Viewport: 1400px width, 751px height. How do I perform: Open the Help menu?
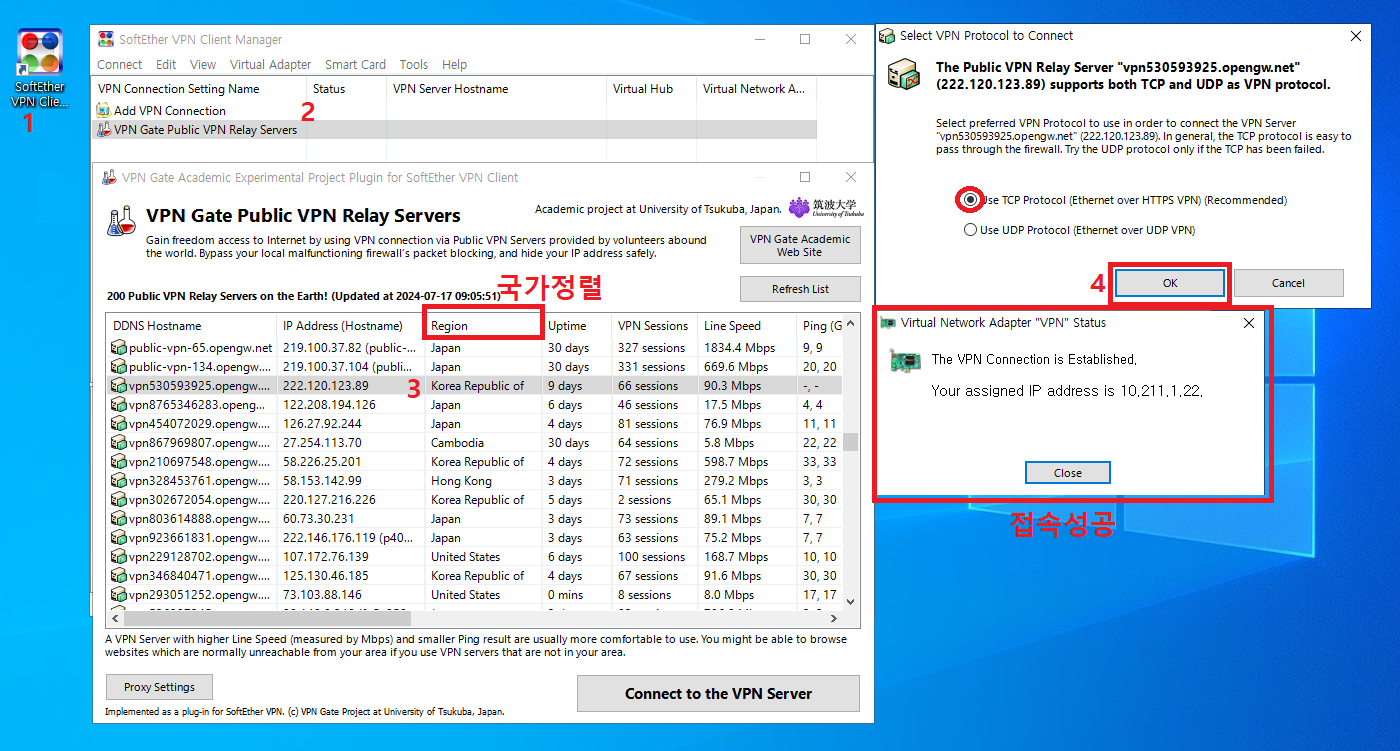click(455, 64)
